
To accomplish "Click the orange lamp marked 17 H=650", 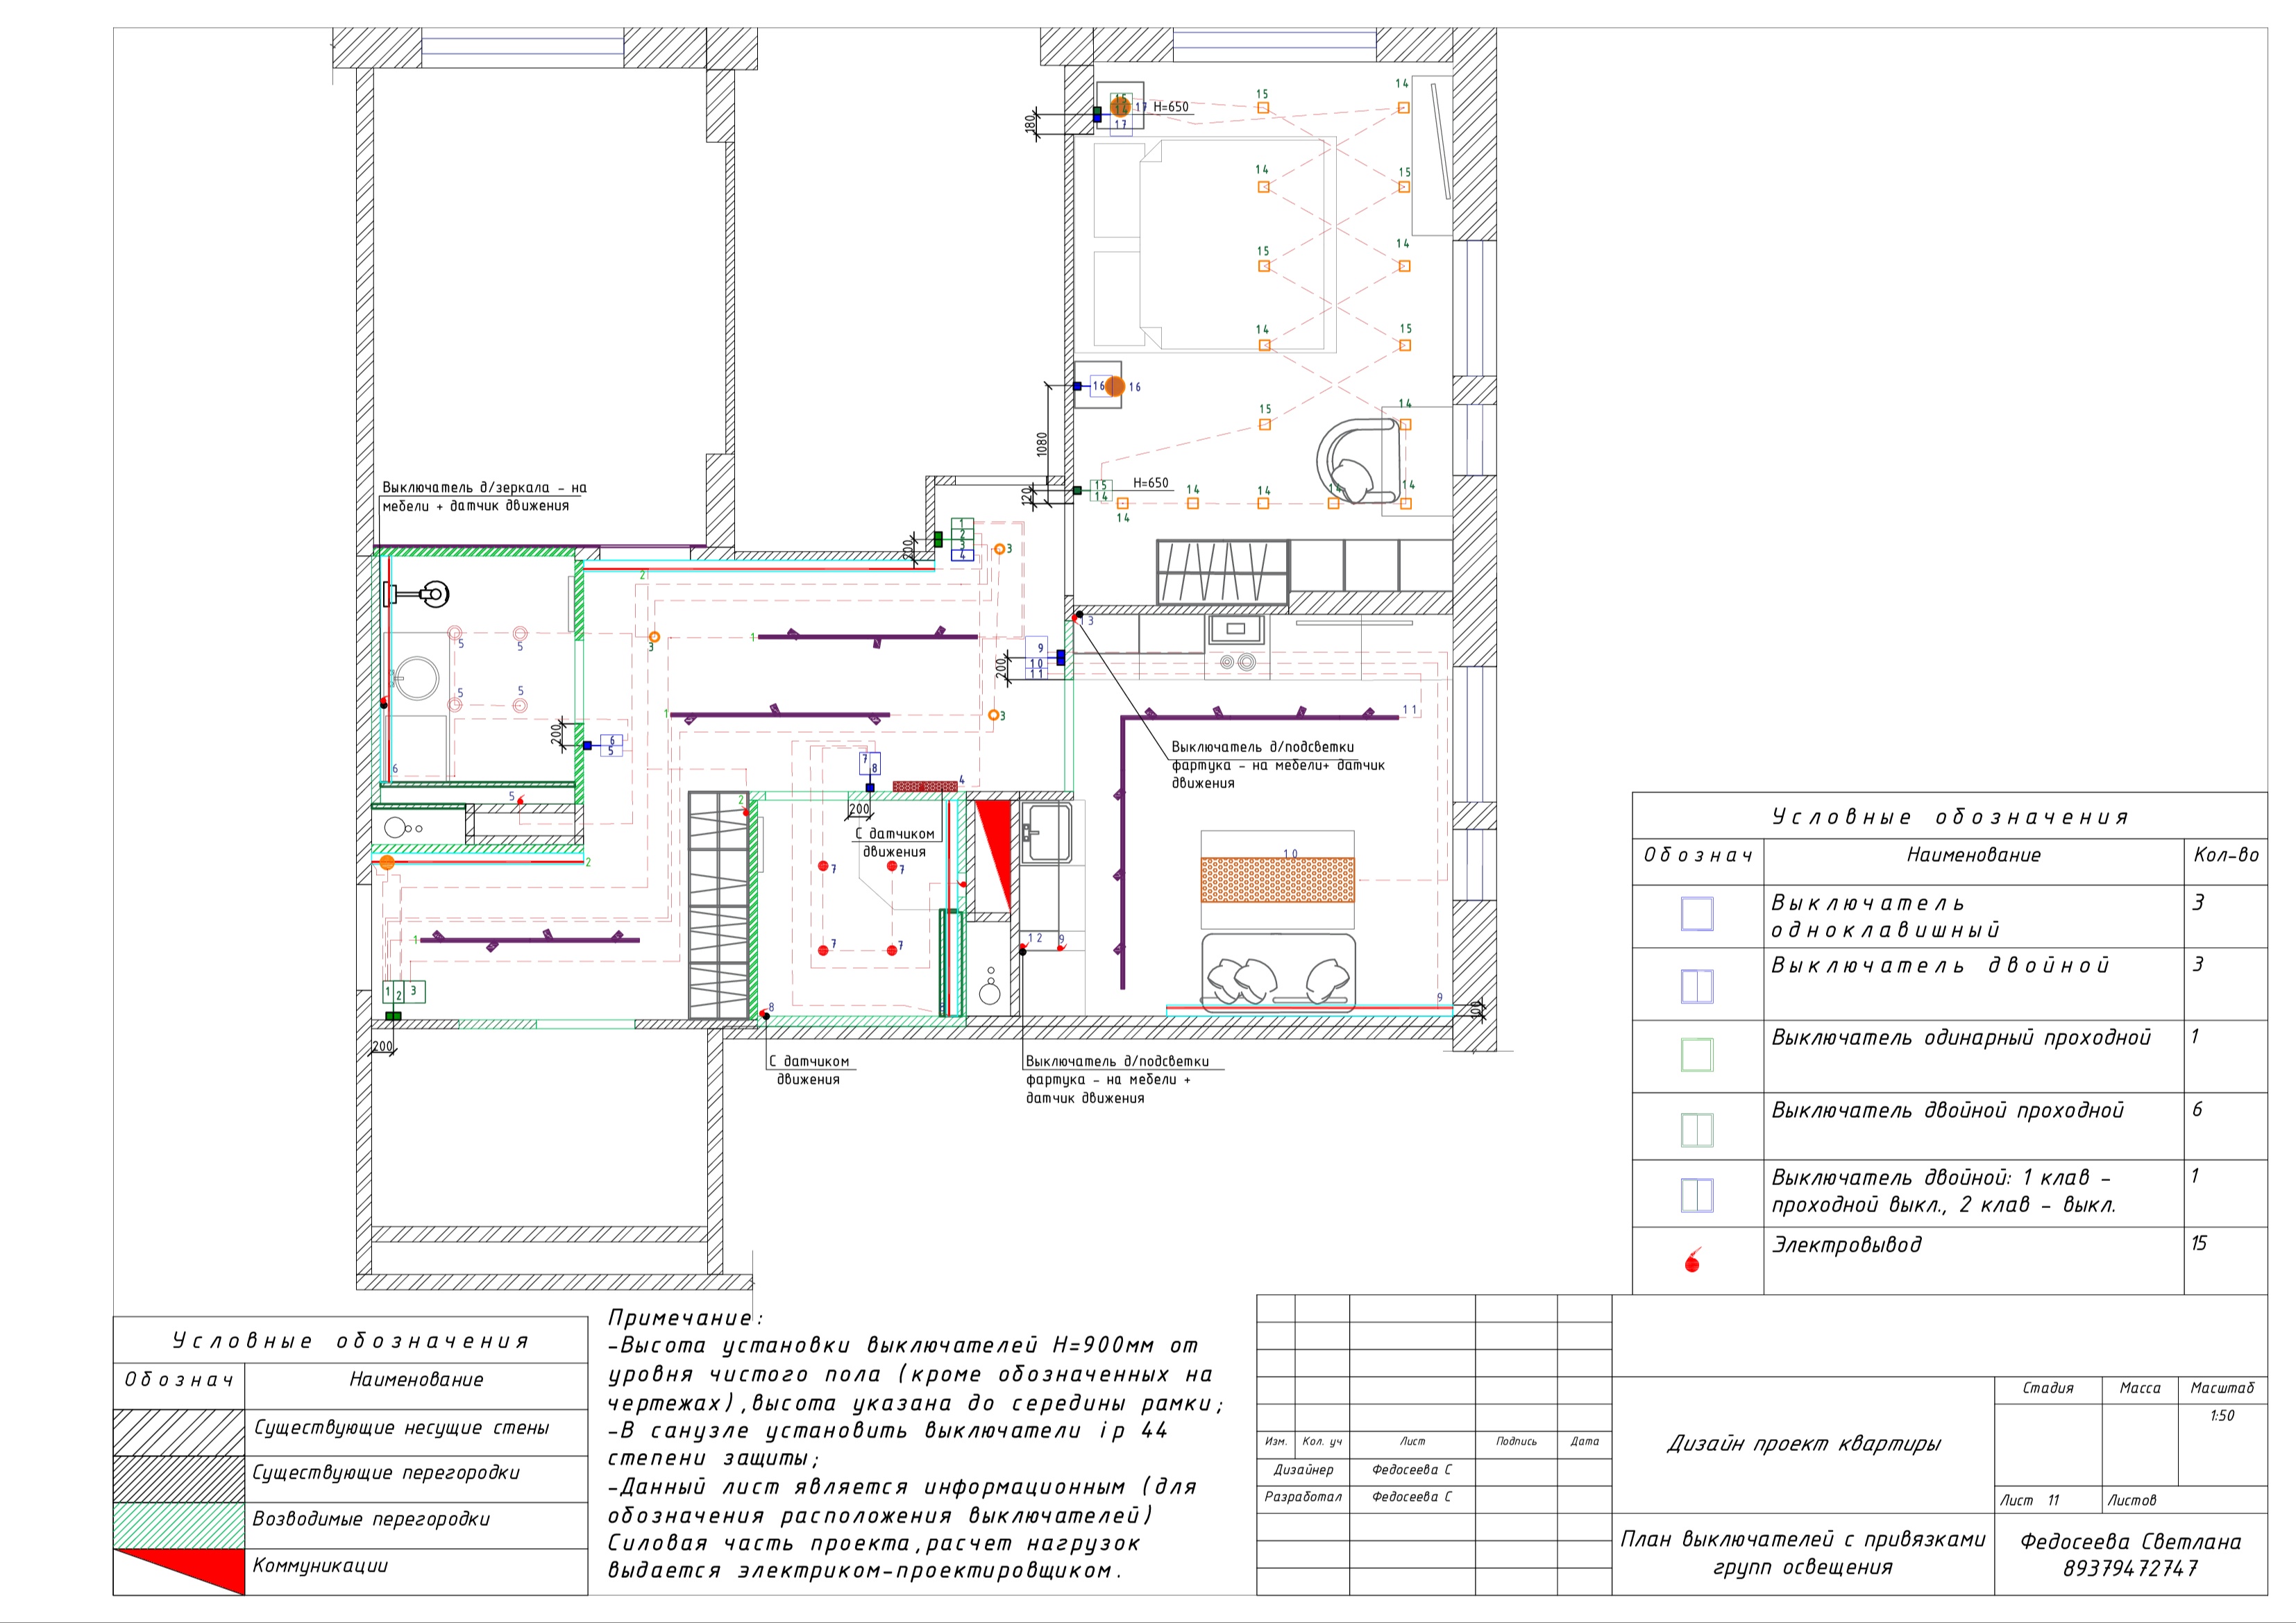I will click(1120, 106).
